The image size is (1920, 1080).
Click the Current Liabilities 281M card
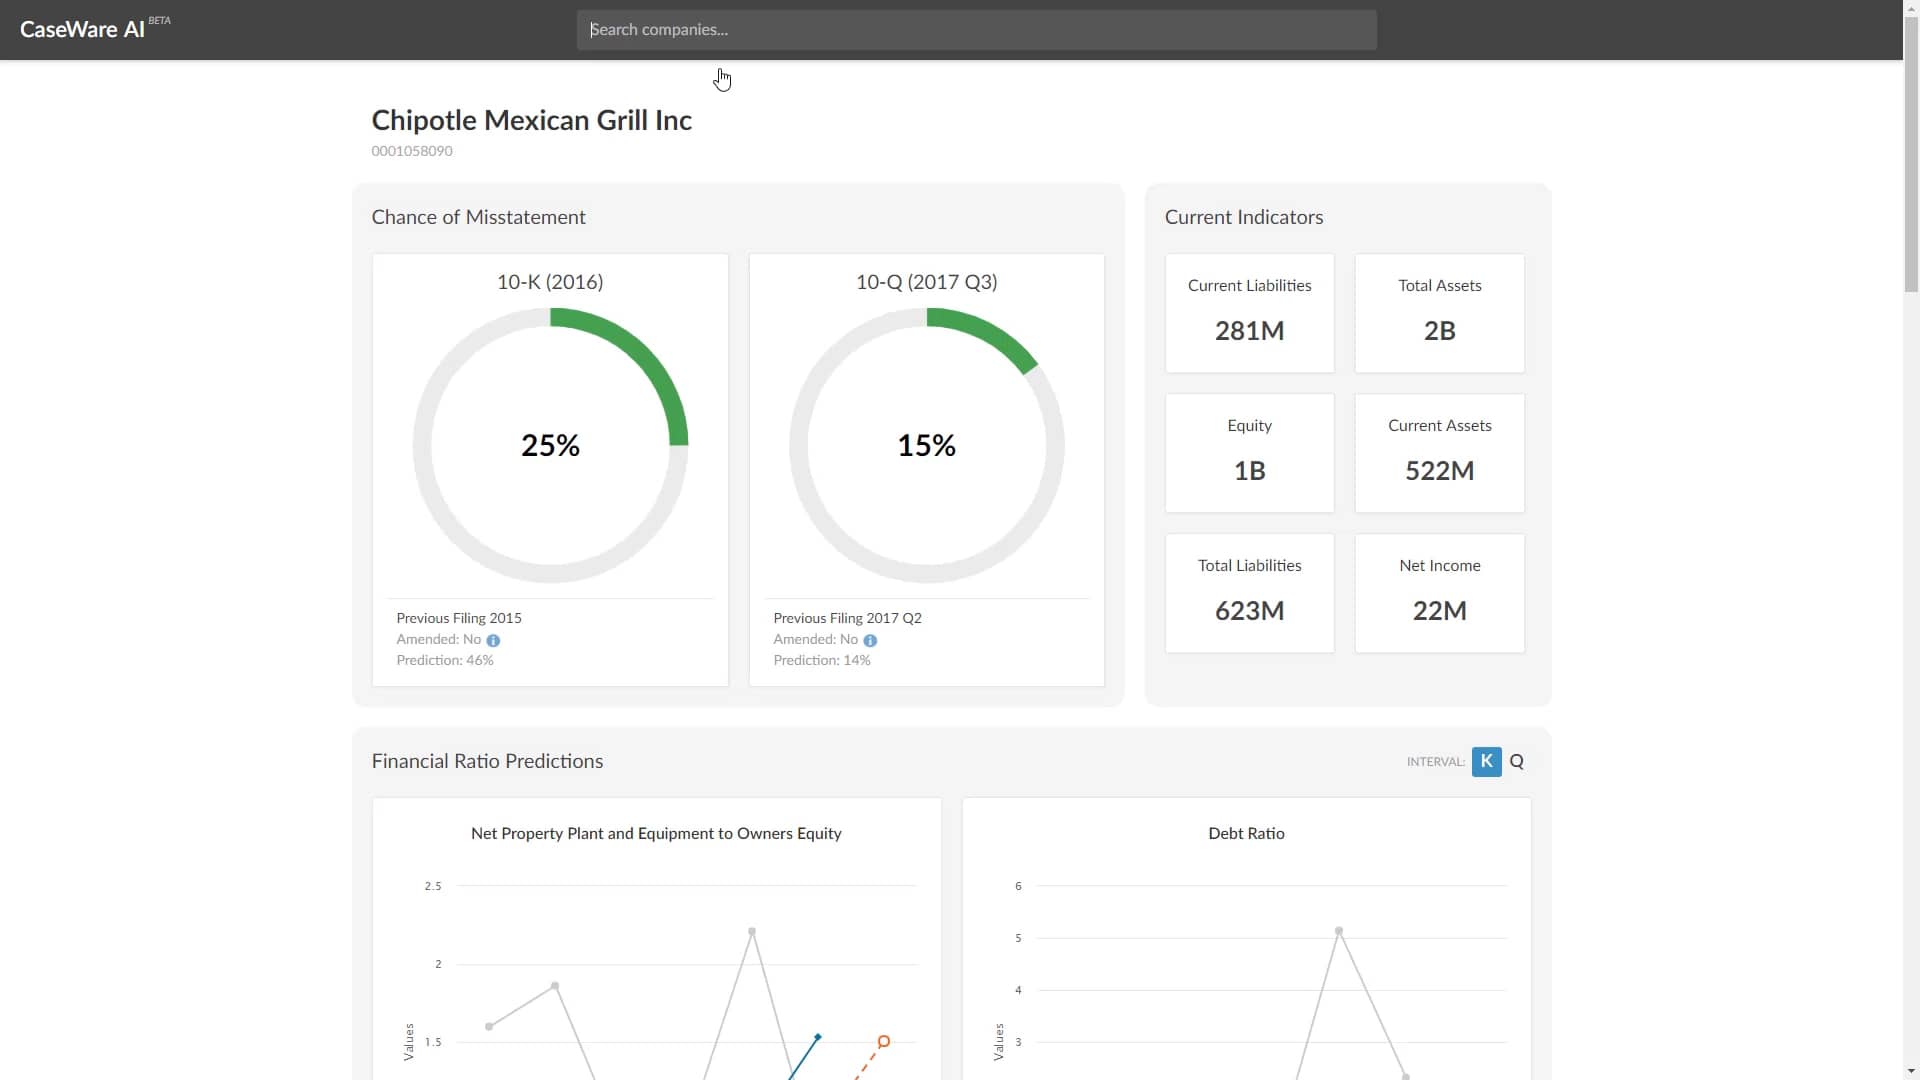(x=1249, y=313)
